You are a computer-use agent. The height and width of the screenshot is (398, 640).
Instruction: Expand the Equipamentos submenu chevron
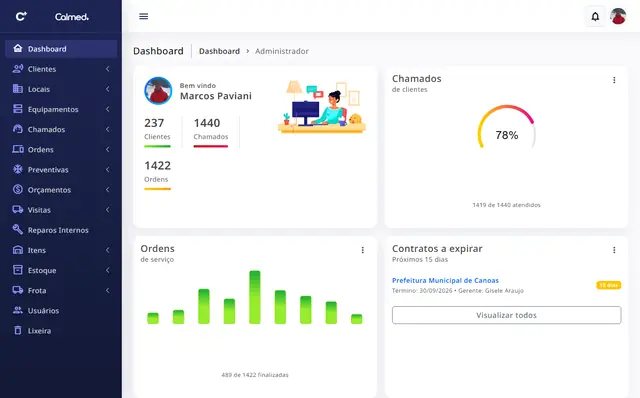(108, 109)
